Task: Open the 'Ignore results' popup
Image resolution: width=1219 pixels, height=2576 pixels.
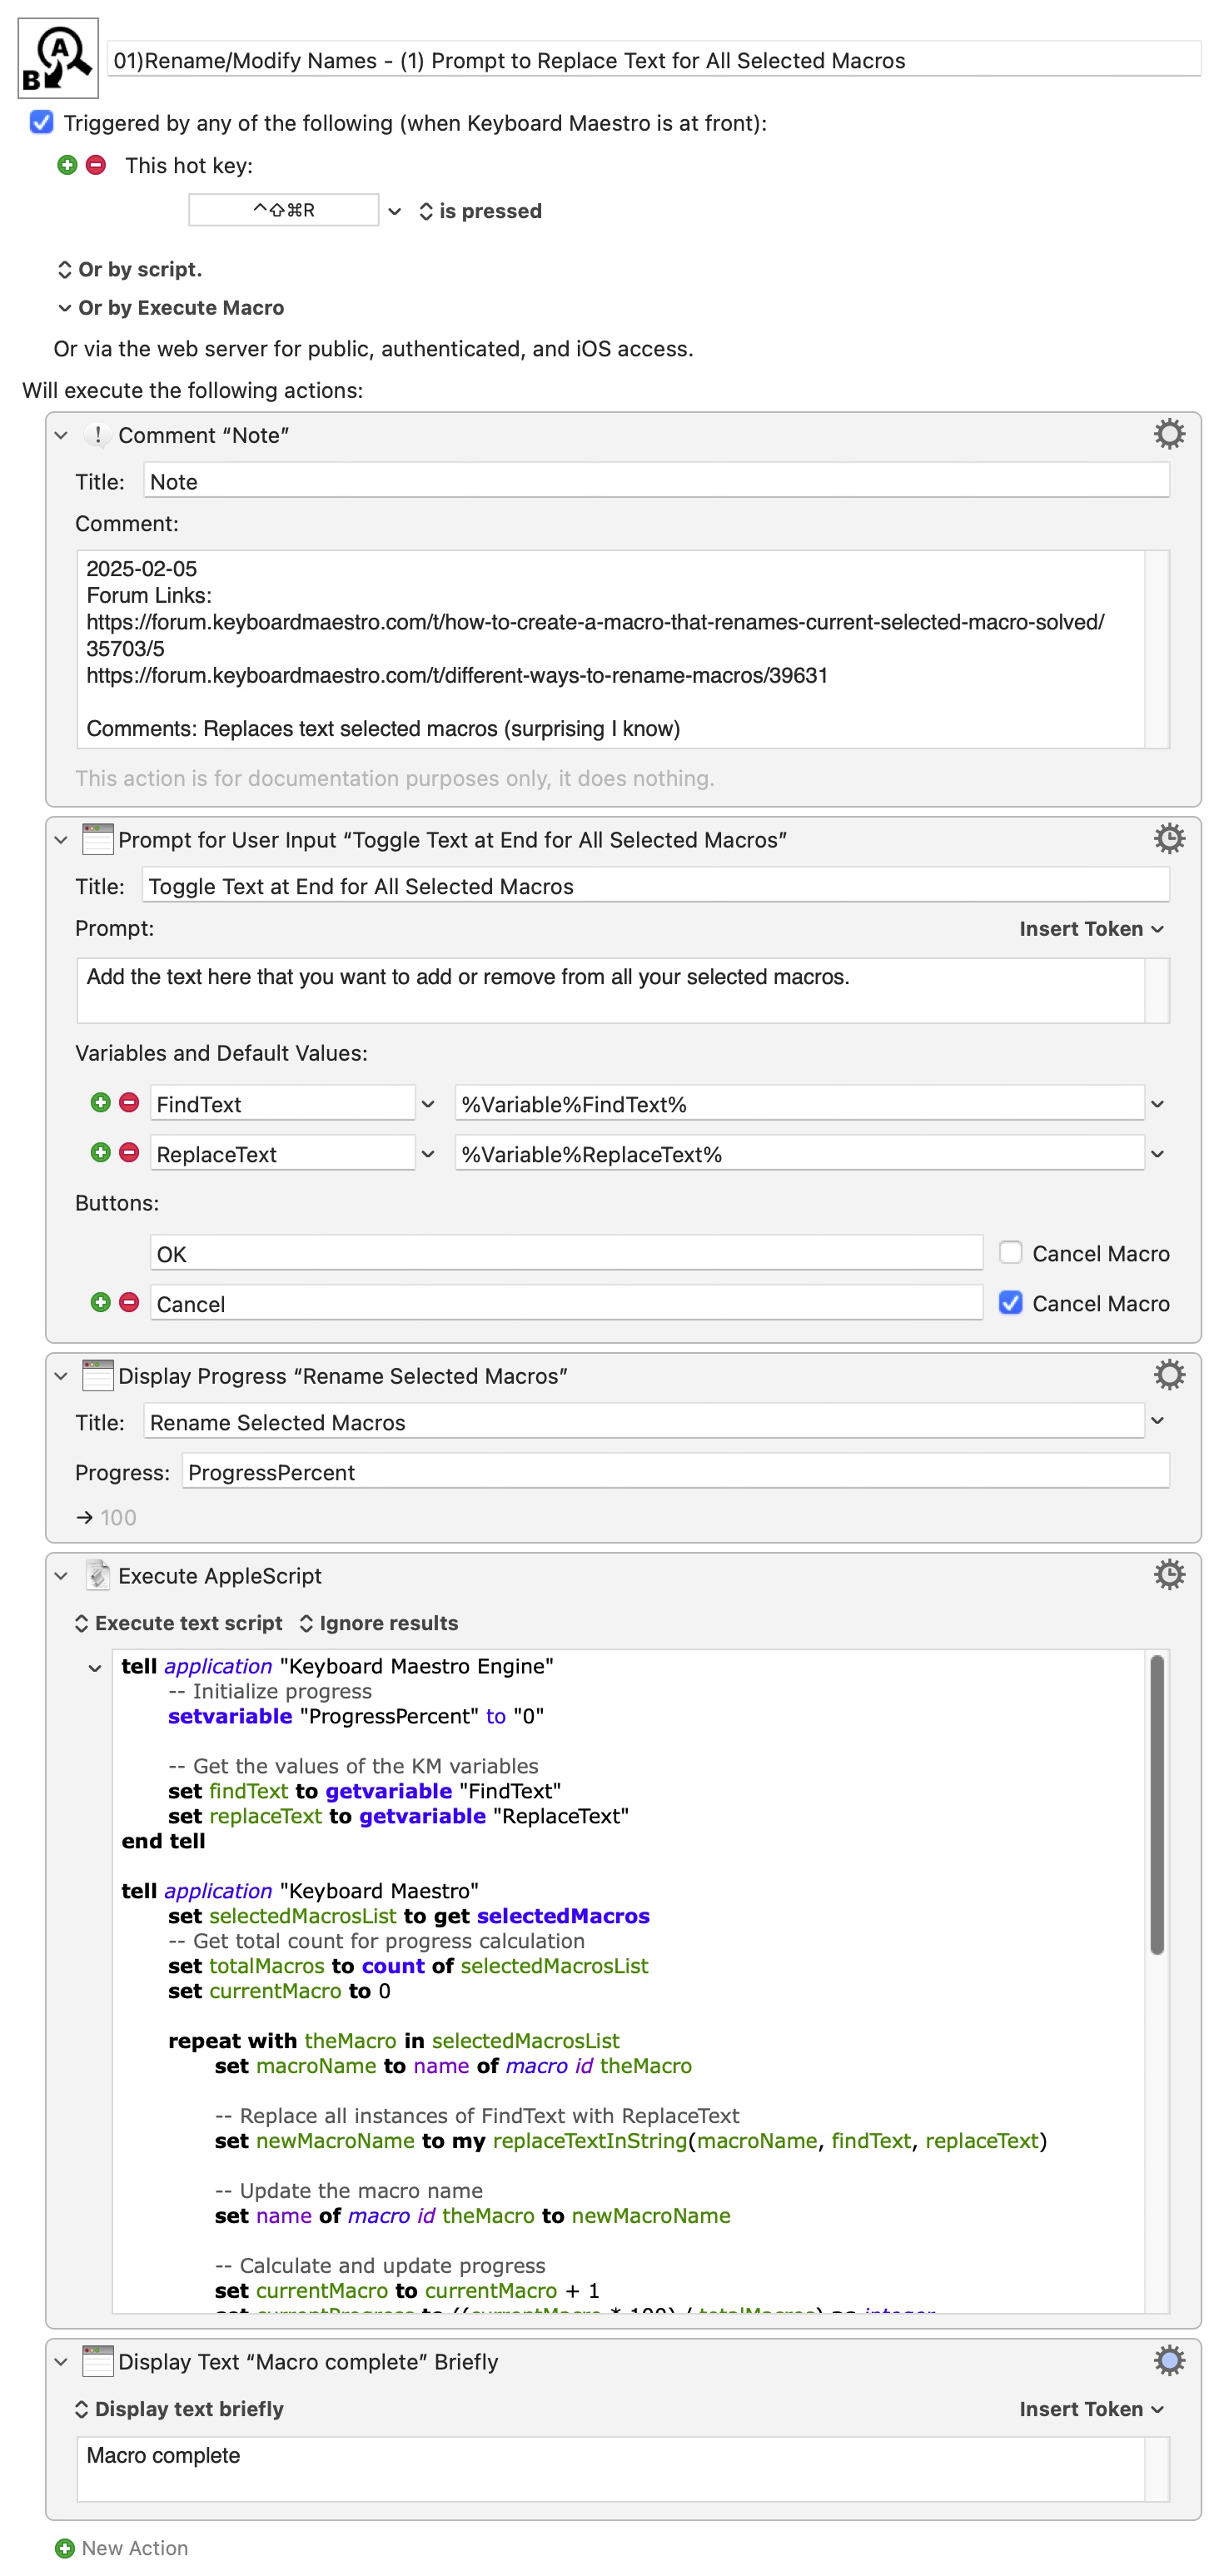Action: [x=379, y=1623]
